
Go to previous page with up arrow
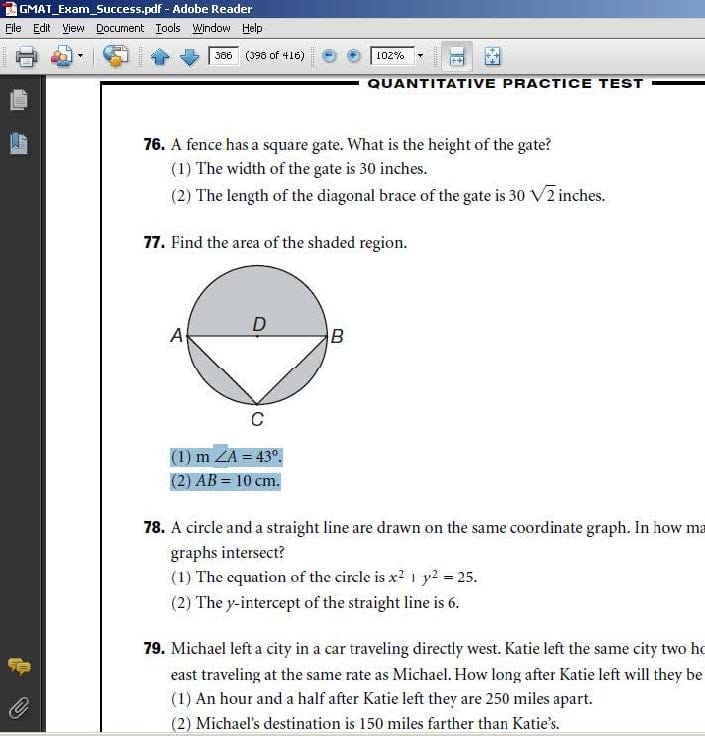(x=160, y=56)
